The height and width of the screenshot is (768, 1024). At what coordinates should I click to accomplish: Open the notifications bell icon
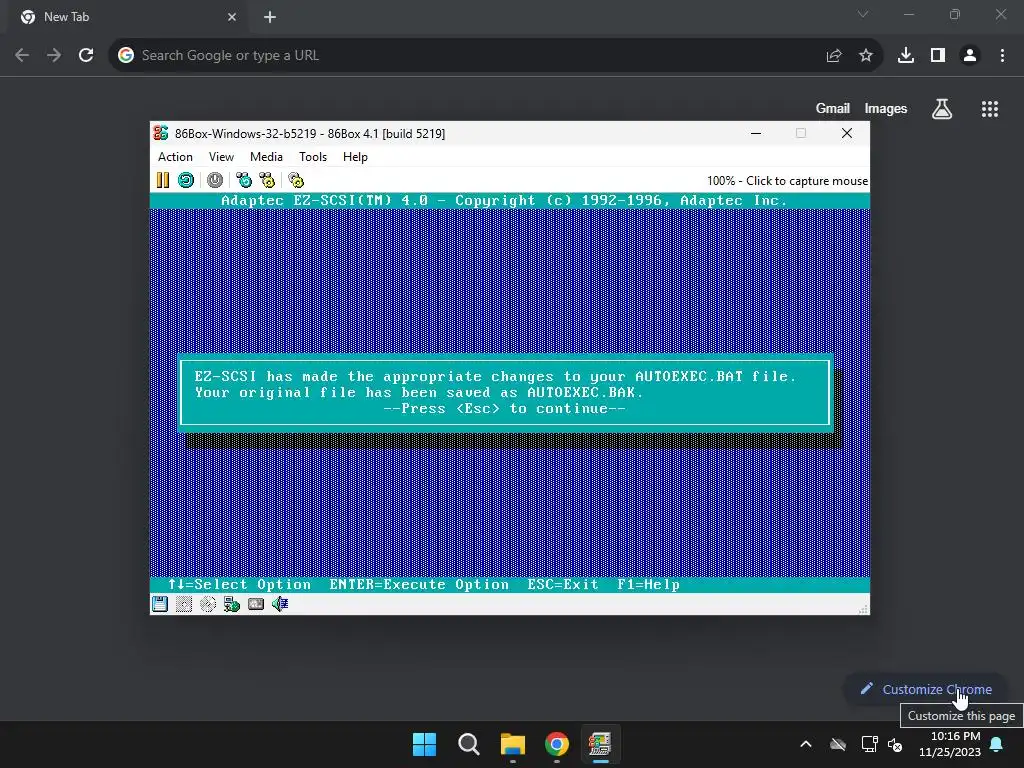pos(997,744)
